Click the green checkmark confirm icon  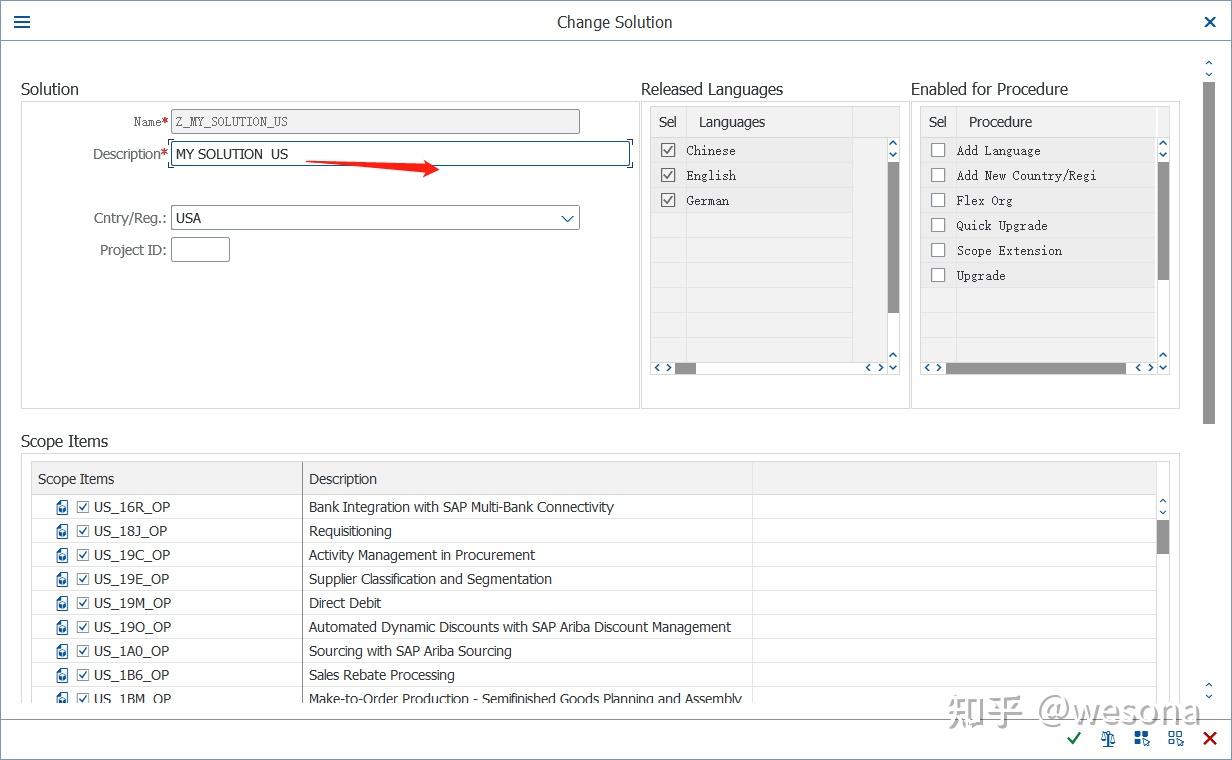click(1073, 738)
